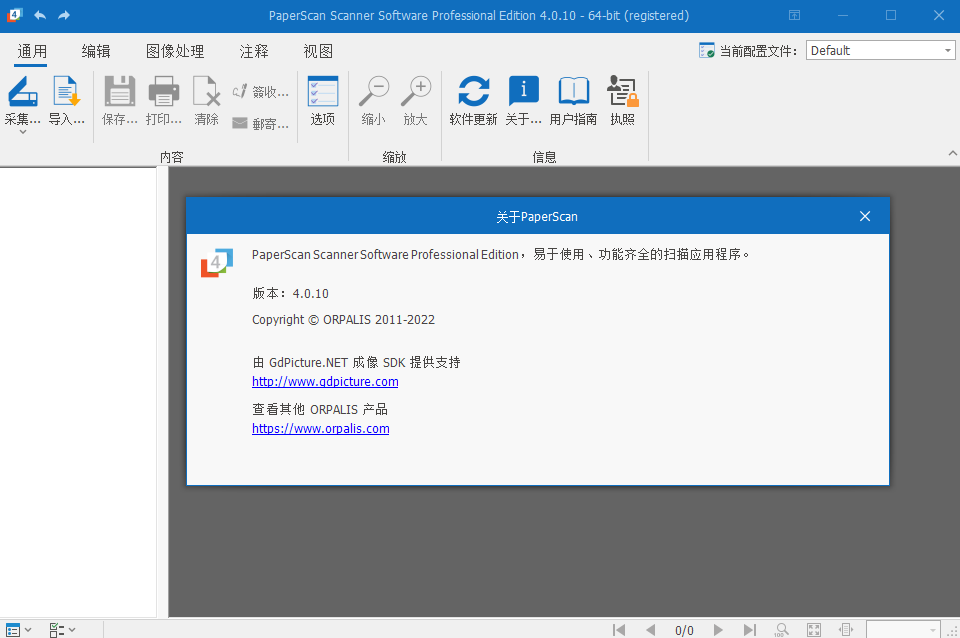Click 缩小 zoom out magnifier
This screenshot has height=638, width=960.
(x=373, y=92)
